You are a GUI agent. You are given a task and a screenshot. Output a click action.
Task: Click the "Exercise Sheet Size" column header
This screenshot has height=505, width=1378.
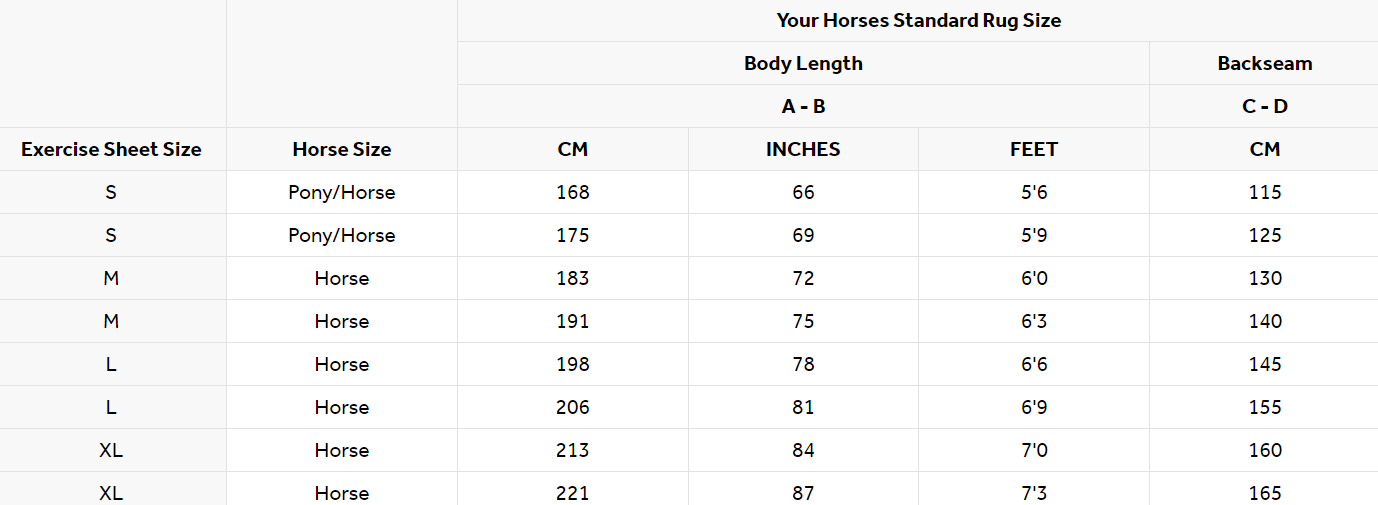pyautogui.click(x=111, y=149)
